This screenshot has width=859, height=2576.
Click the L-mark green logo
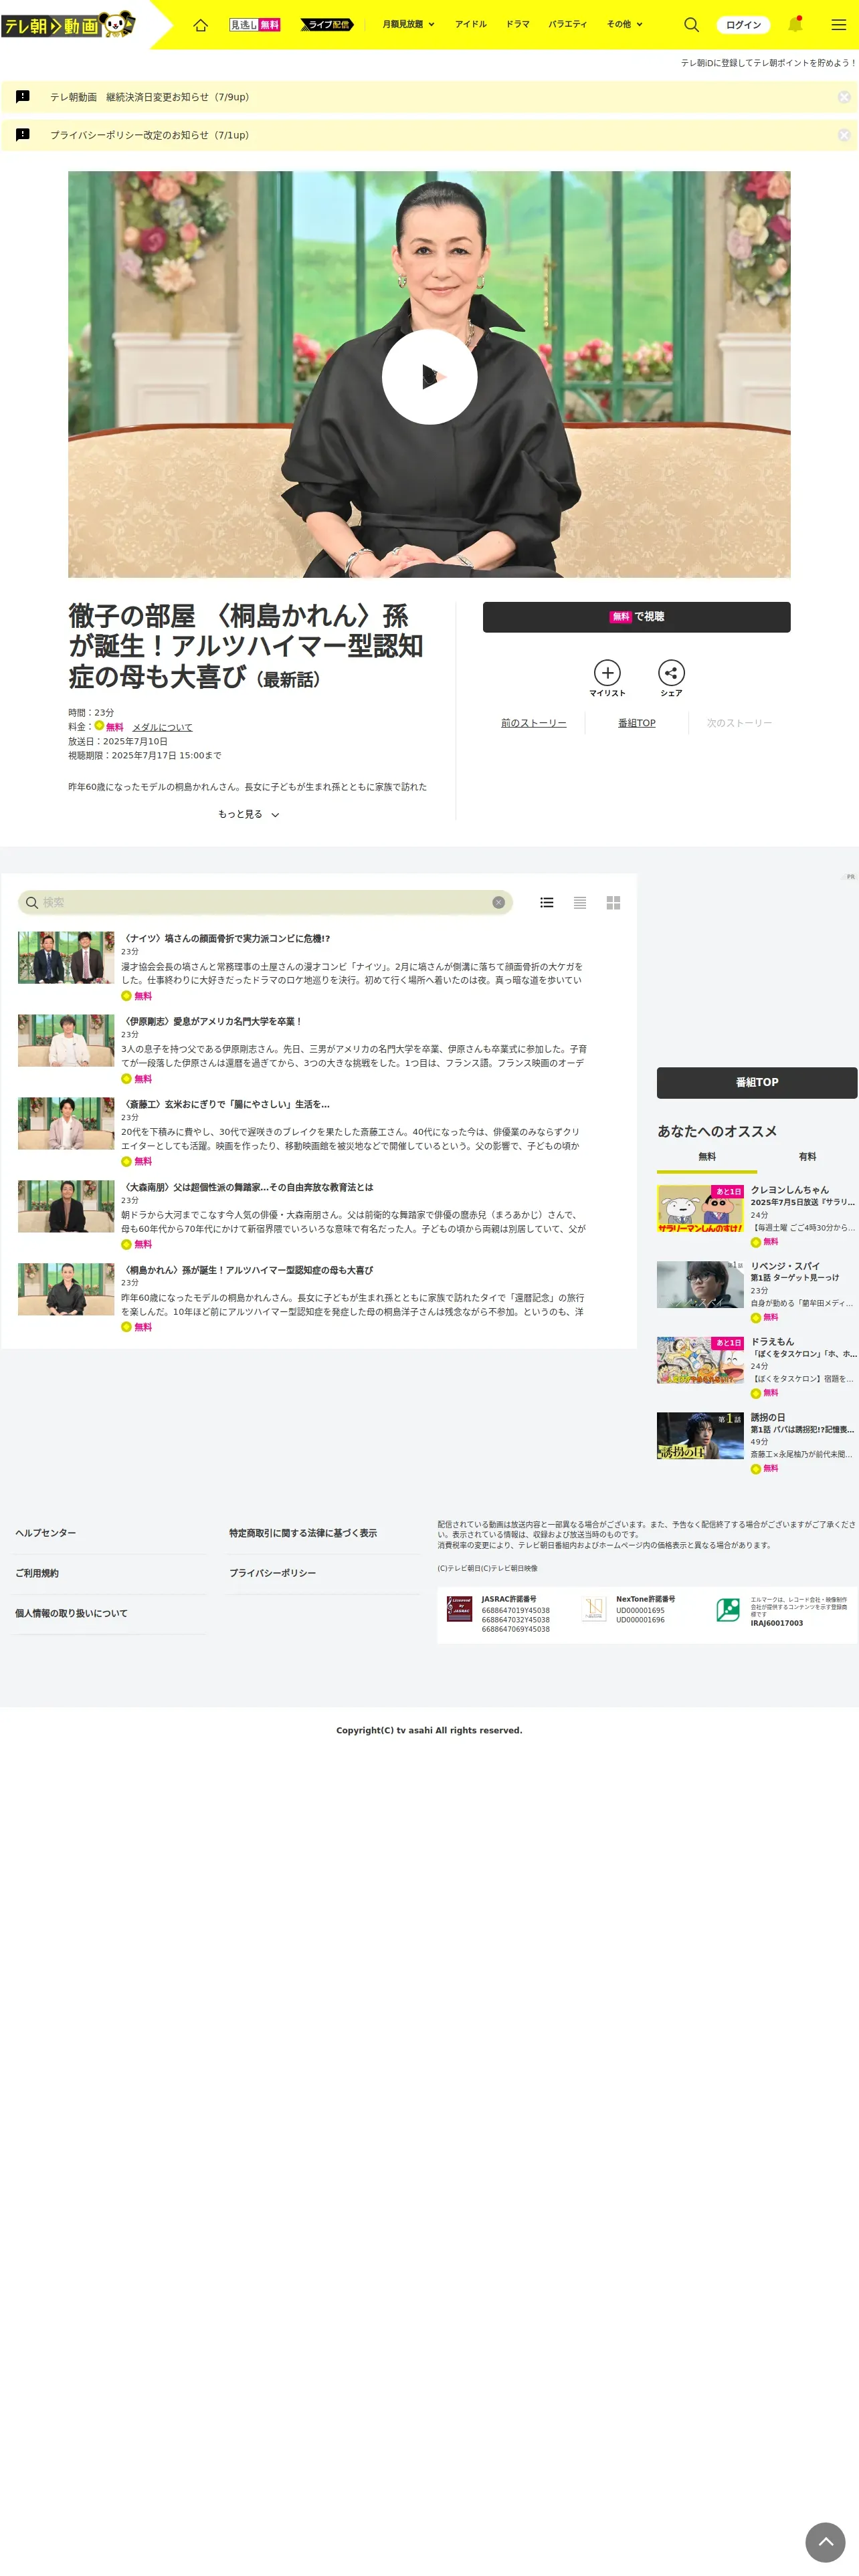point(728,1610)
